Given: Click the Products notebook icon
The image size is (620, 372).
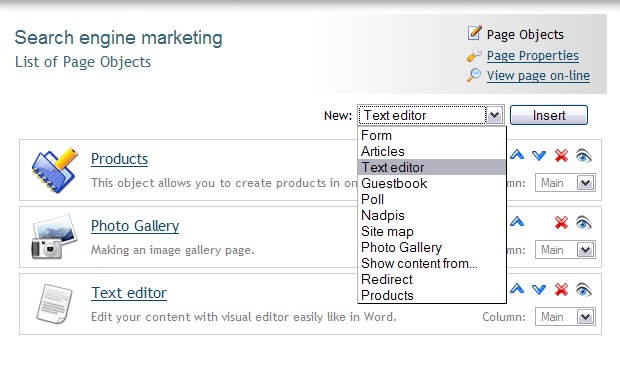Looking at the screenshot, I should pos(54,170).
